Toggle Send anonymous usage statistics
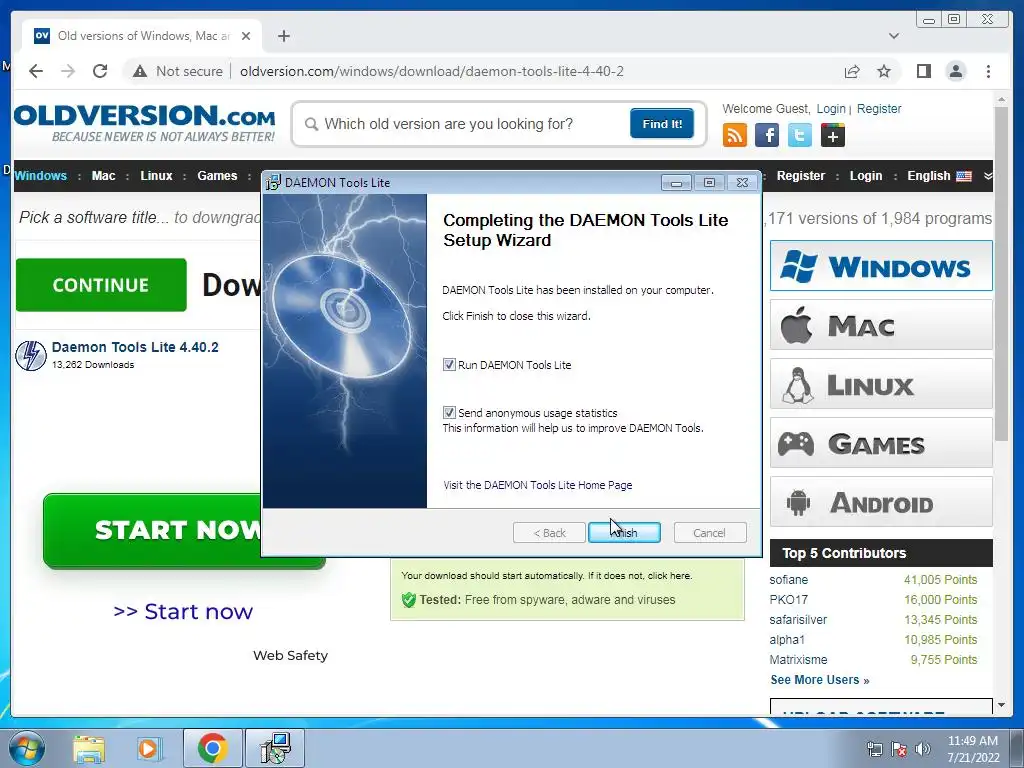Image resolution: width=1024 pixels, height=768 pixels. tap(449, 412)
